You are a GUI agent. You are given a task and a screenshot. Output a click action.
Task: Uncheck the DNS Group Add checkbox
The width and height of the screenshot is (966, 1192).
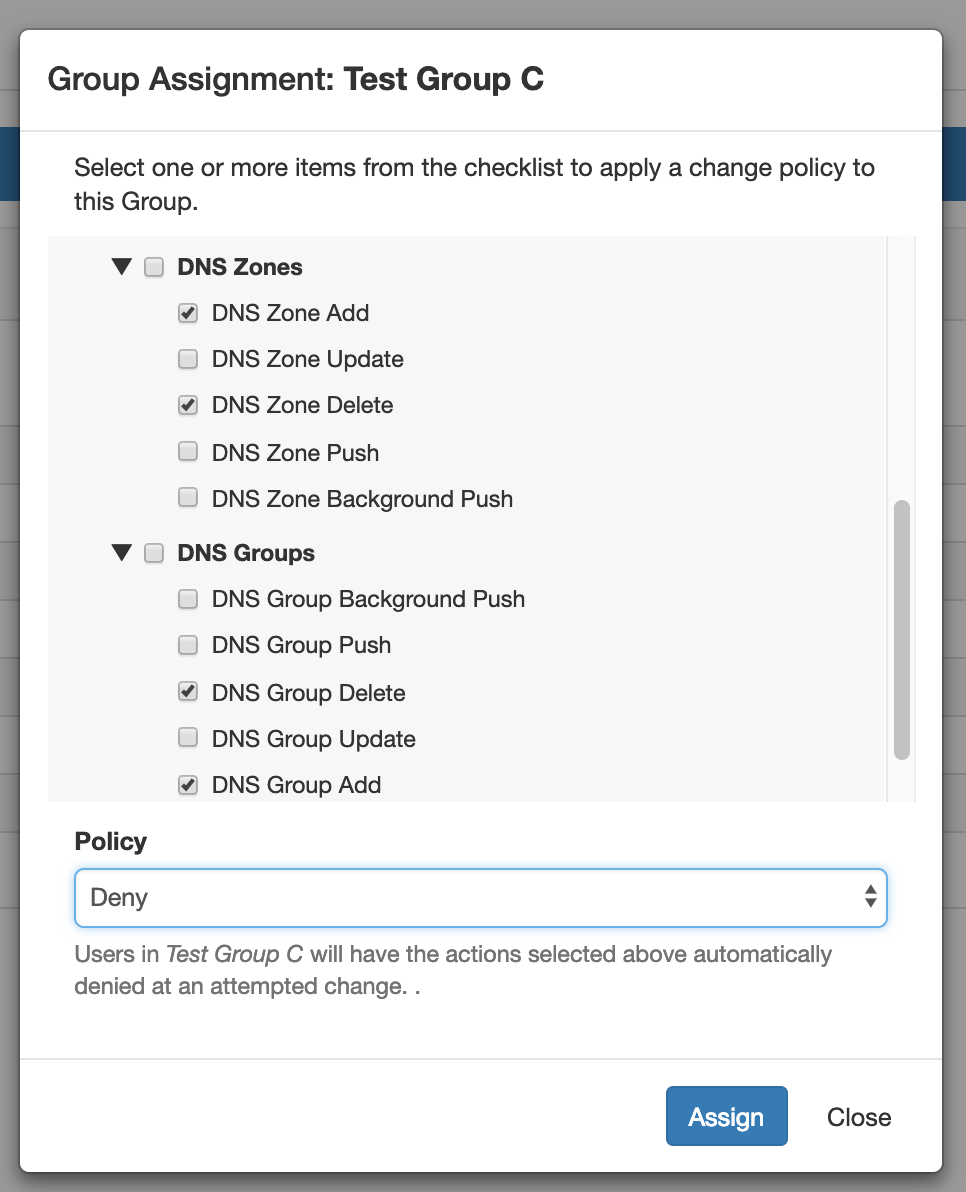[188, 785]
